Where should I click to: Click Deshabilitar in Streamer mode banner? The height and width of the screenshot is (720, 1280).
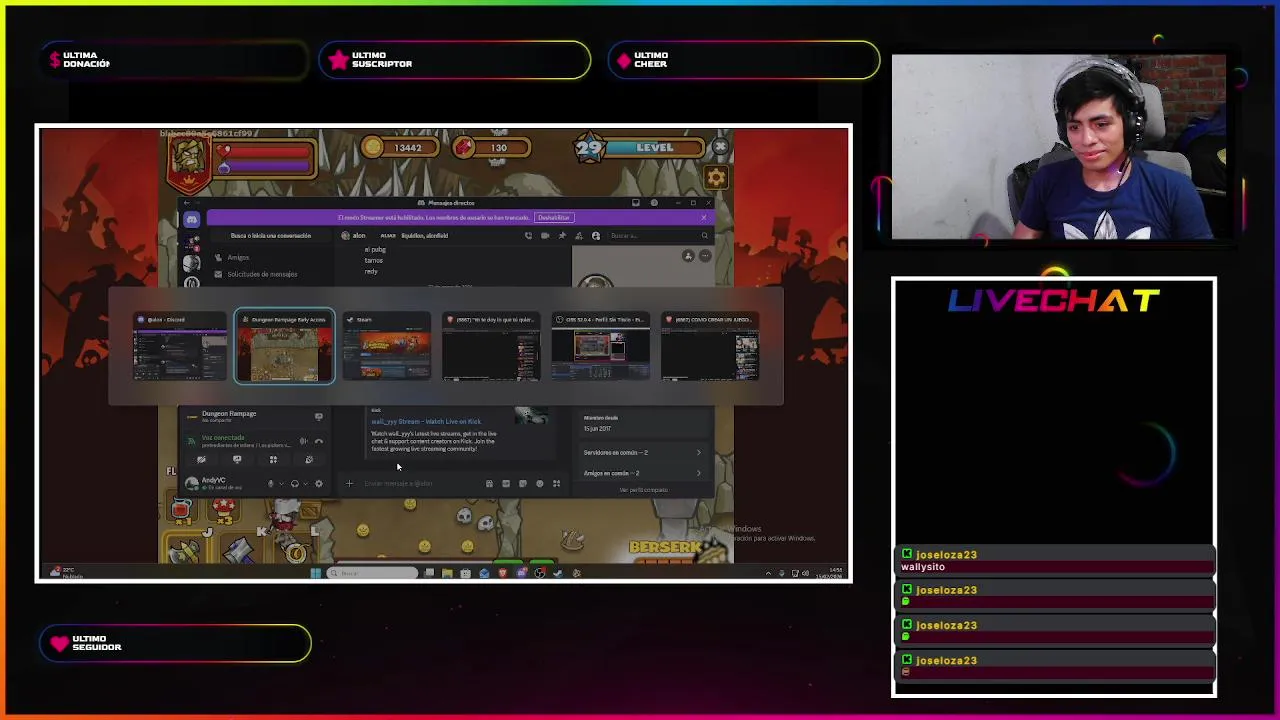coord(554,217)
